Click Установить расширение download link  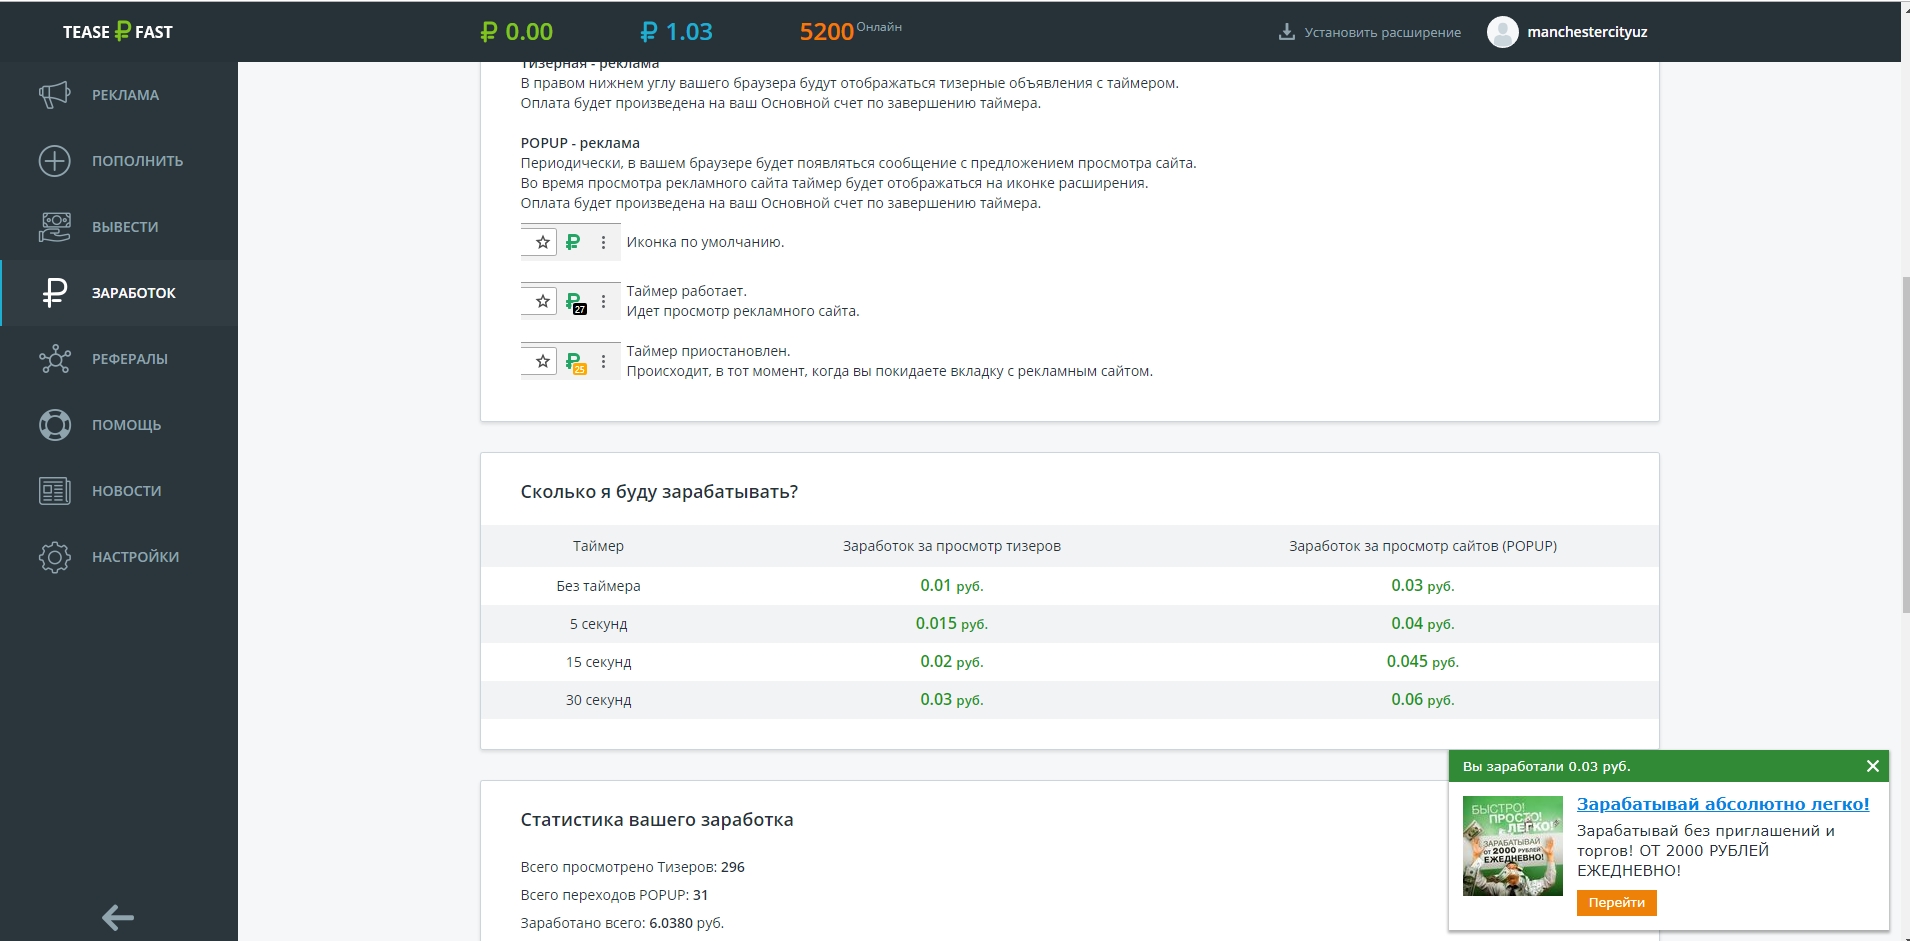tap(1370, 32)
